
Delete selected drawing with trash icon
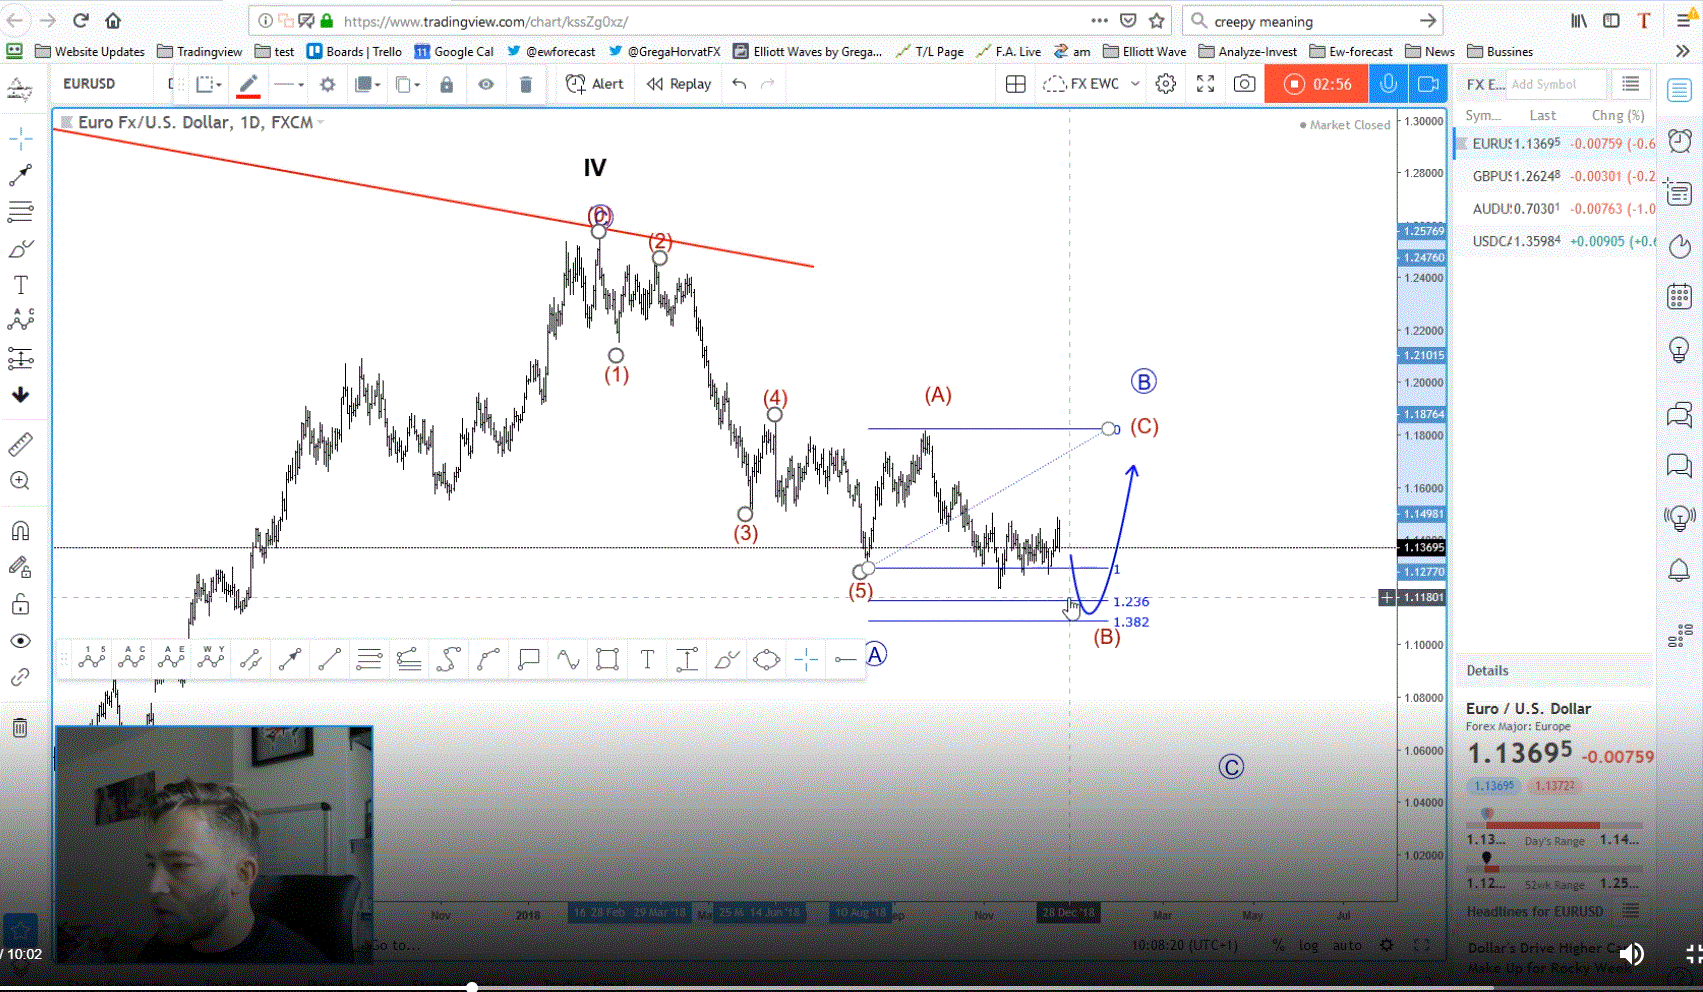[x=526, y=84]
